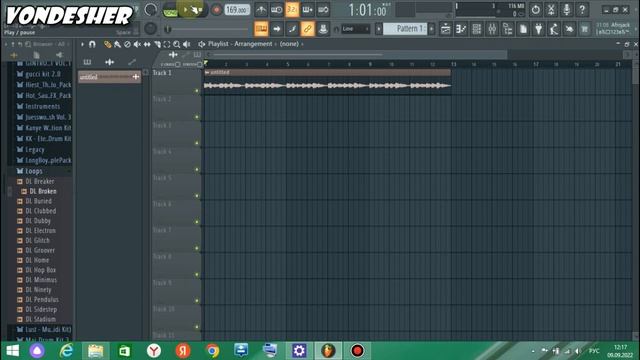
Task: Open the Browser view icon
Action: click(507, 29)
